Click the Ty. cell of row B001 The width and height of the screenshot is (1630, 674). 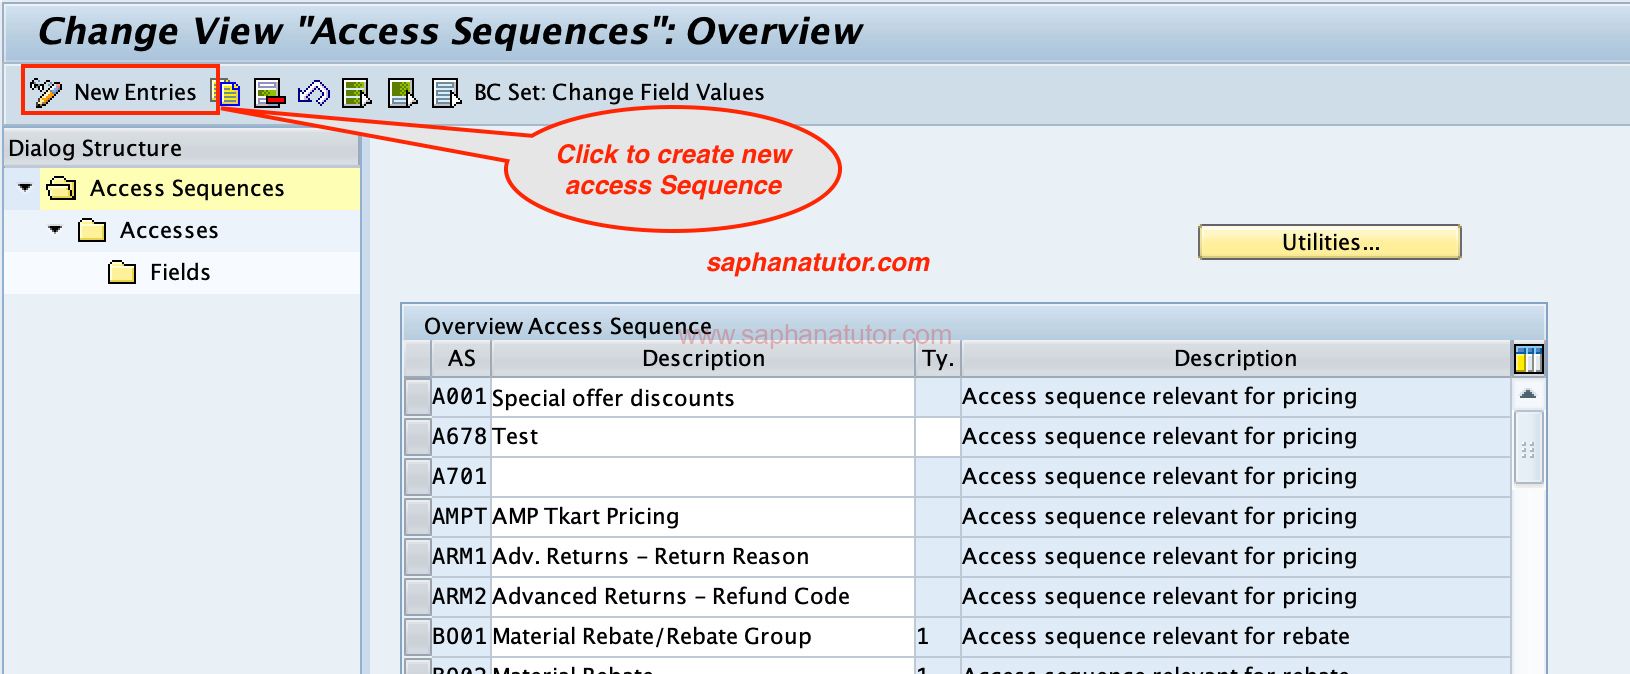click(938, 637)
